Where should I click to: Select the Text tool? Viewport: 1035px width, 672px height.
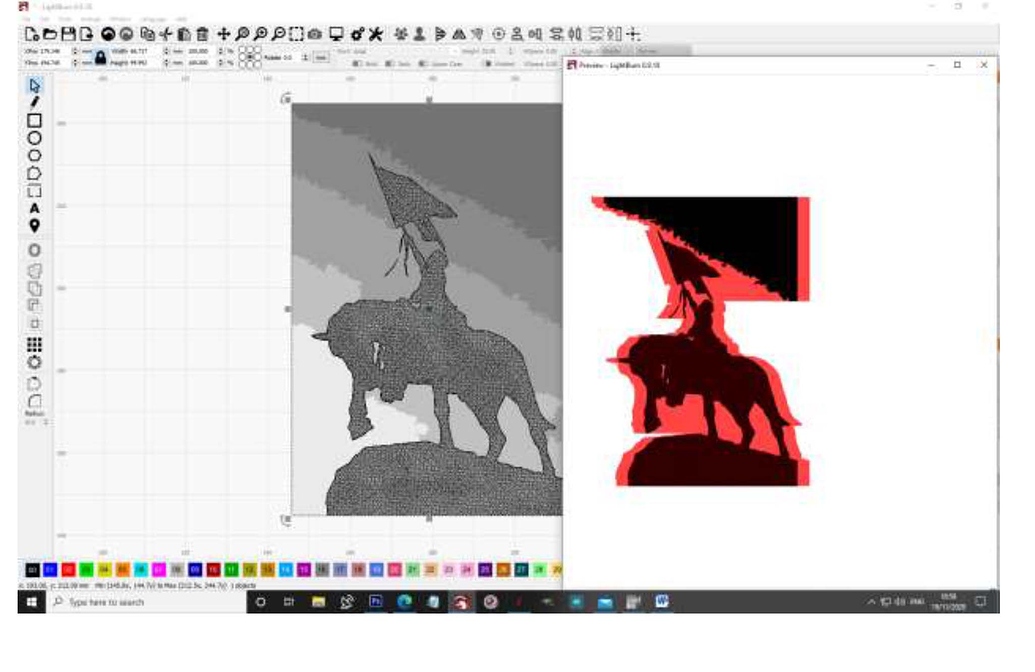pos(33,208)
